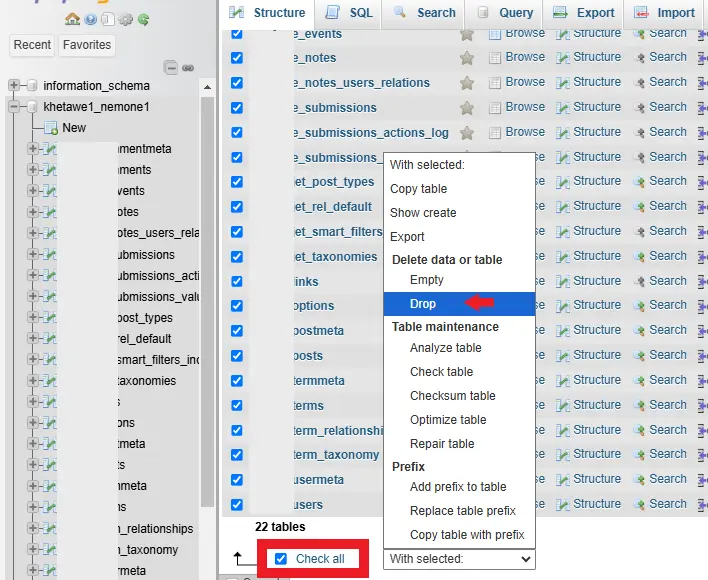Open the settings gear icon in sidebar
Screen dimensions: 708x580
coord(126,19)
